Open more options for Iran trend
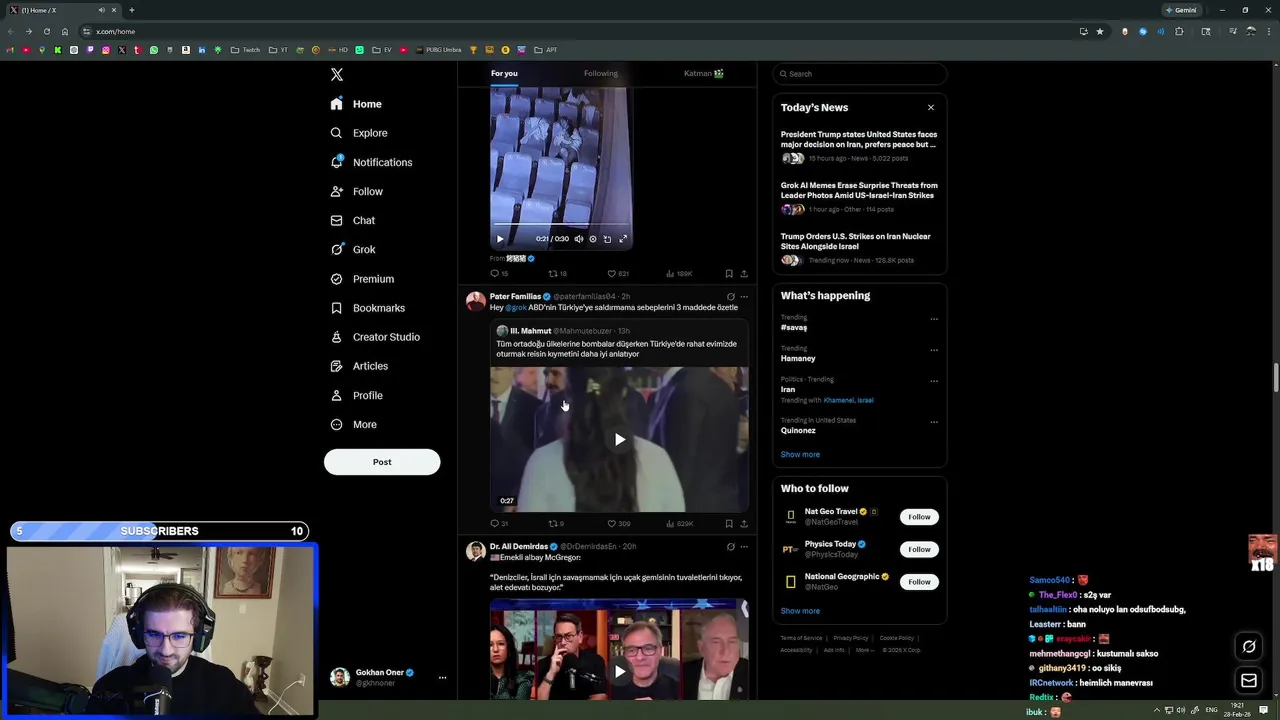The height and width of the screenshot is (720, 1280). point(934,381)
